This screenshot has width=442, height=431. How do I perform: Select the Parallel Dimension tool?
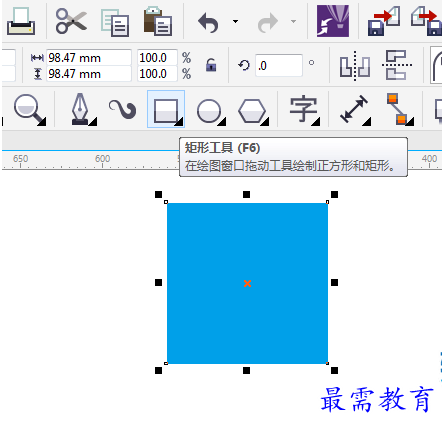[355, 110]
